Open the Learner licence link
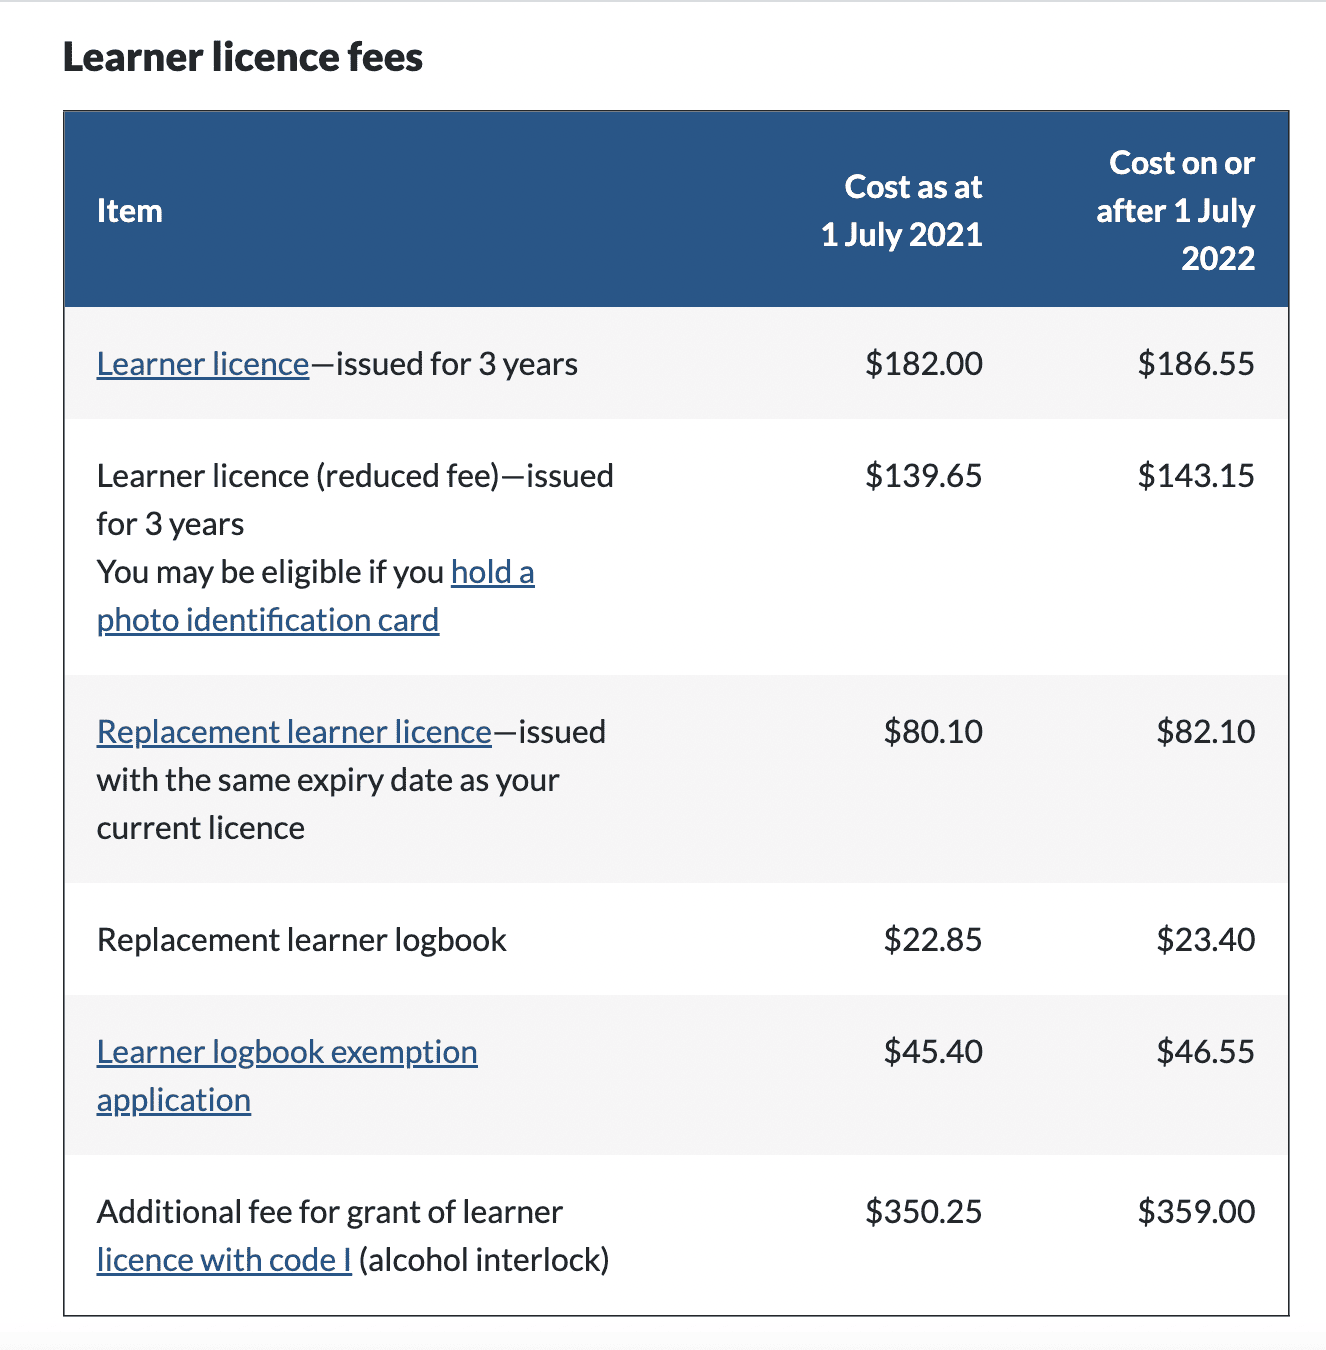The image size is (1326, 1350). [203, 364]
